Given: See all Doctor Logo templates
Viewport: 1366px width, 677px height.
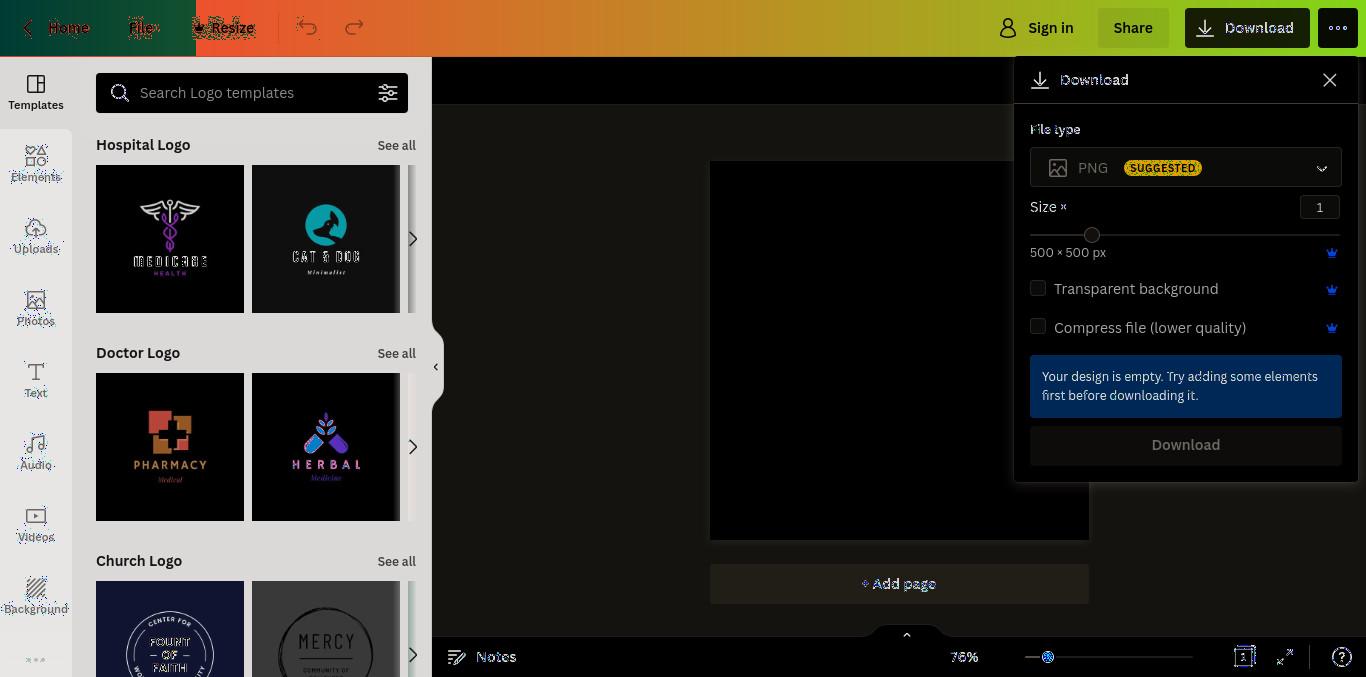Looking at the screenshot, I should point(397,353).
